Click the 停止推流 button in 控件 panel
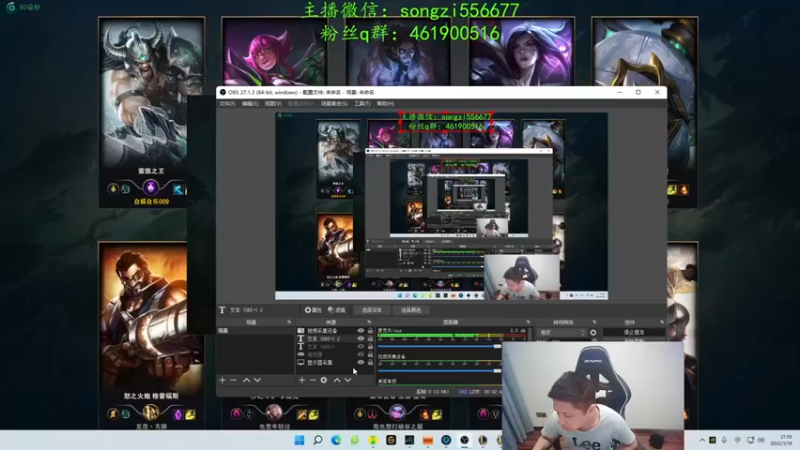The height and width of the screenshot is (450, 800). 634,332
